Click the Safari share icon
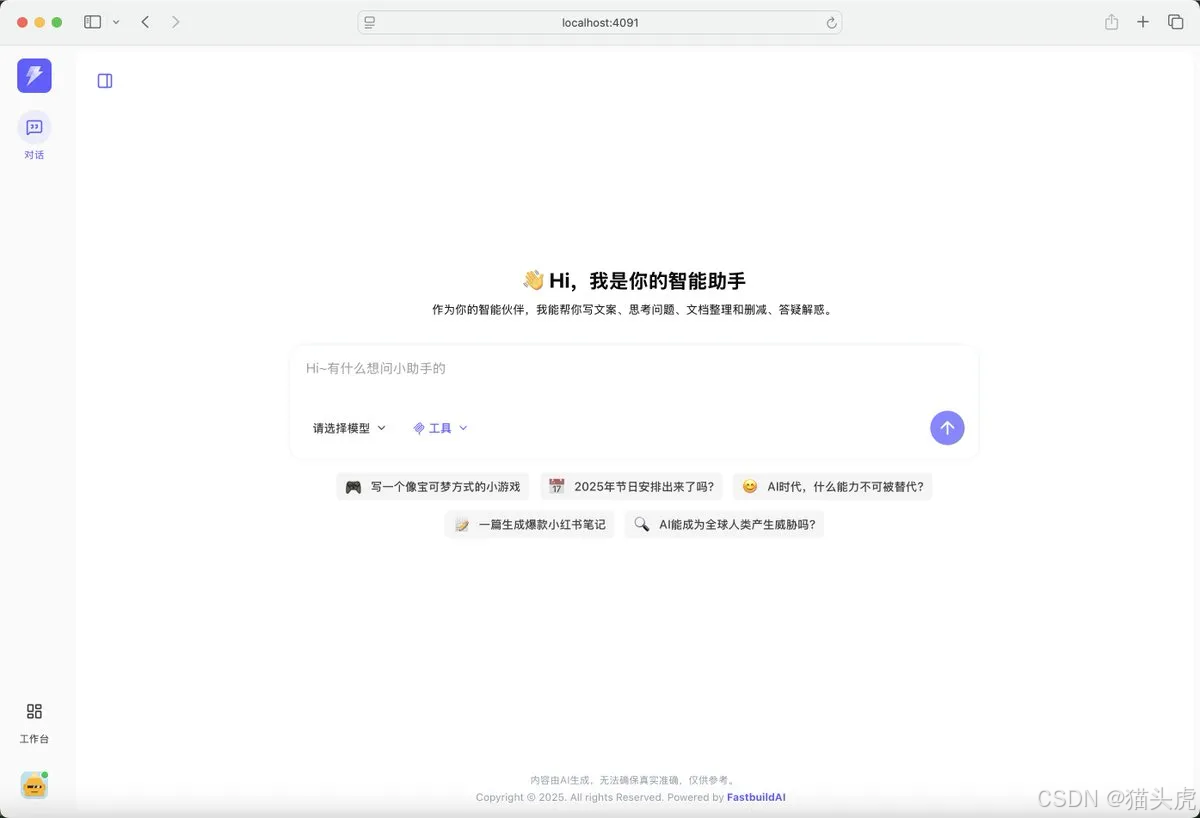 [1111, 21]
